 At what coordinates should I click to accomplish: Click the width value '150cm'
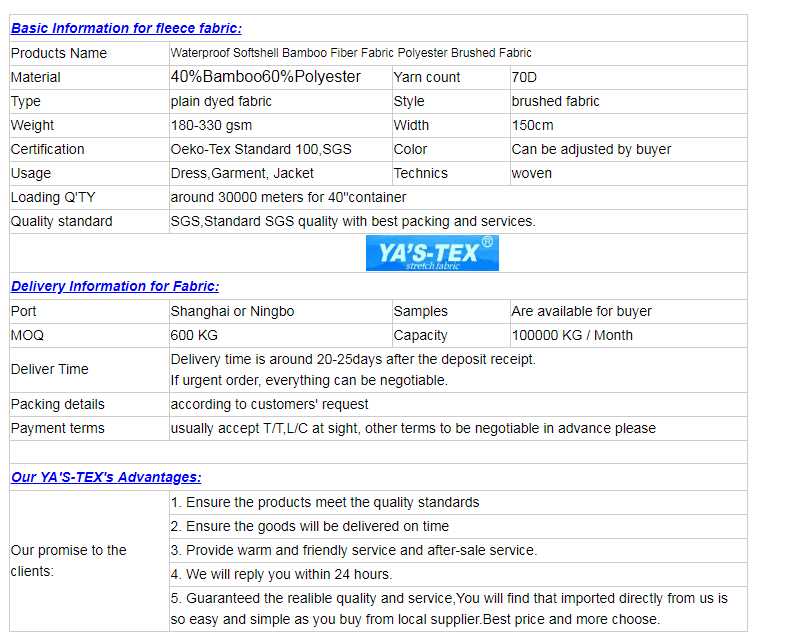pyautogui.click(x=532, y=125)
